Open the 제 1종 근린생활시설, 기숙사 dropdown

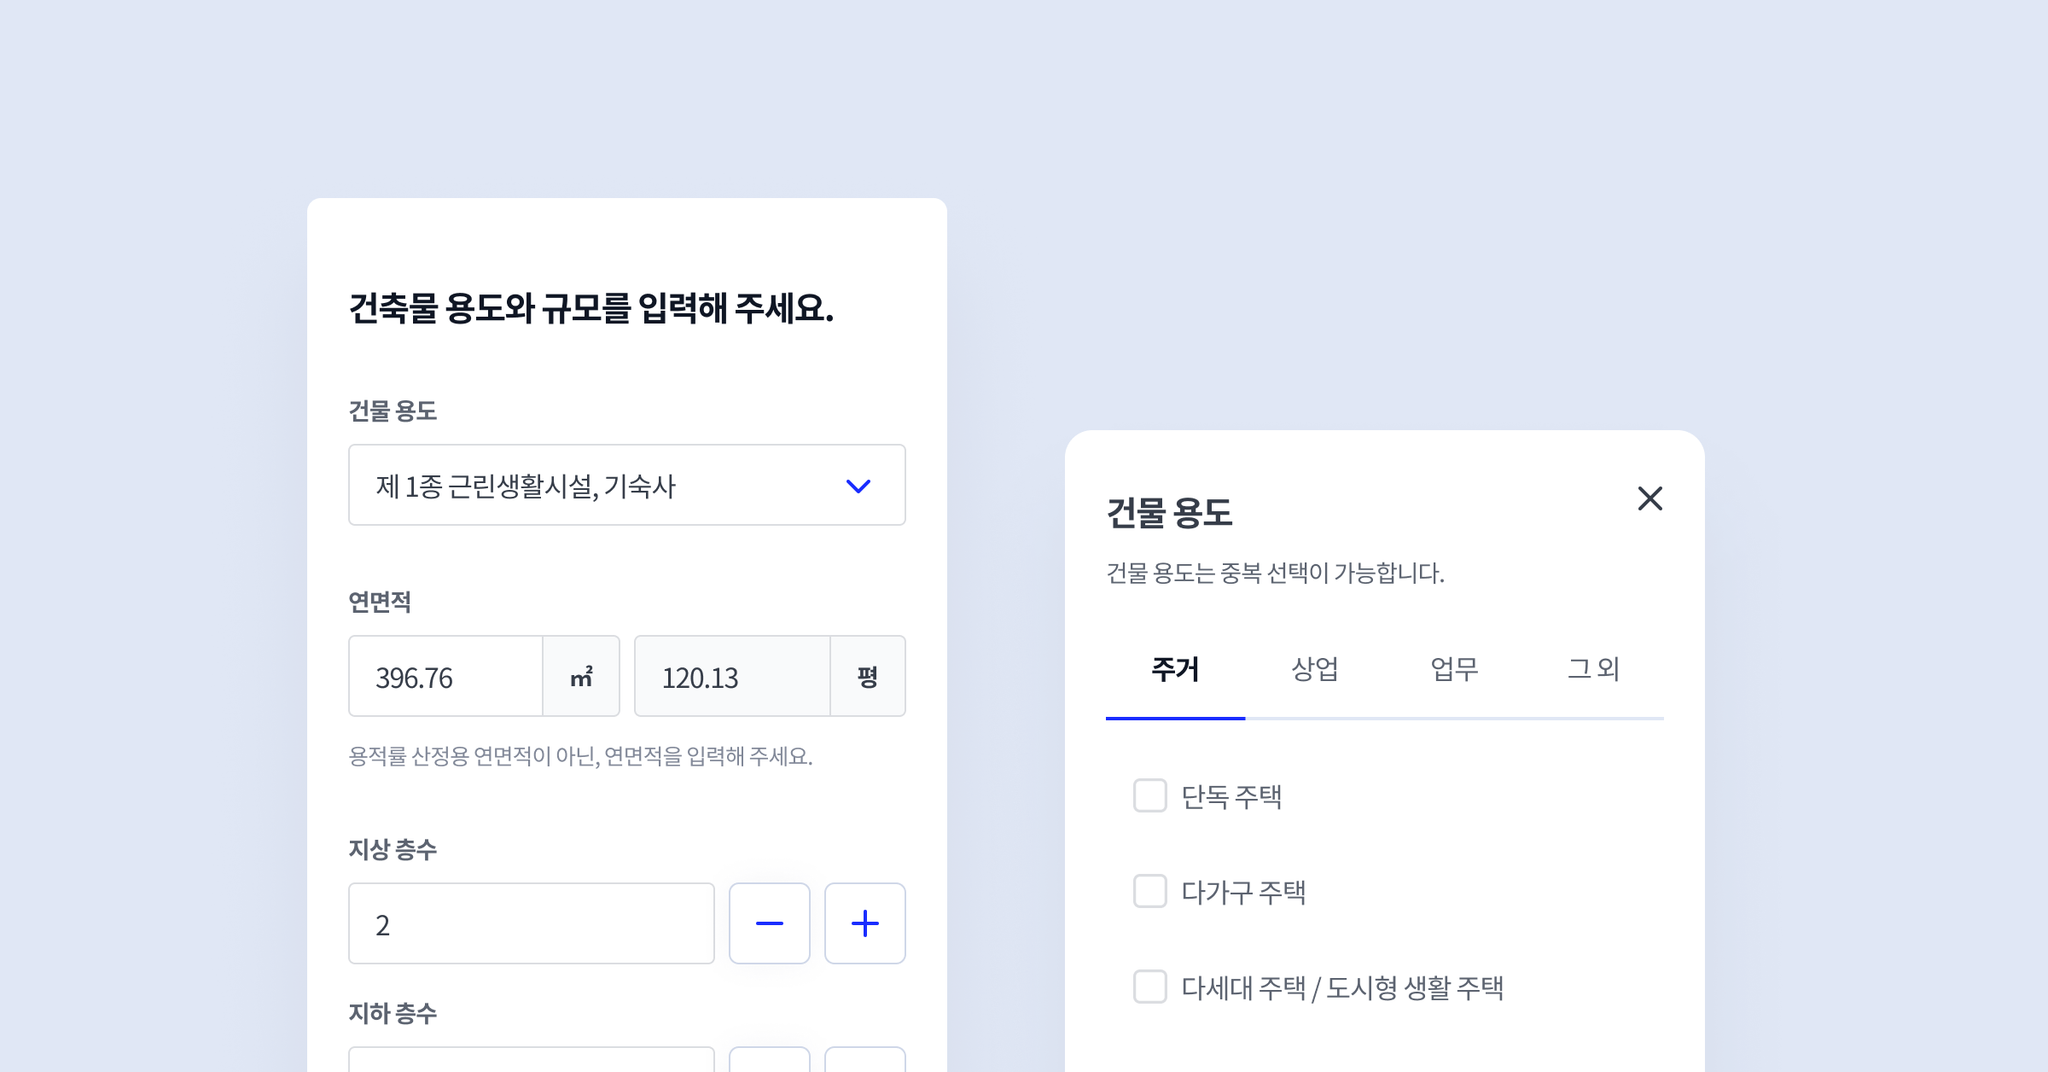pyautogui.click(x=627, y=485)
